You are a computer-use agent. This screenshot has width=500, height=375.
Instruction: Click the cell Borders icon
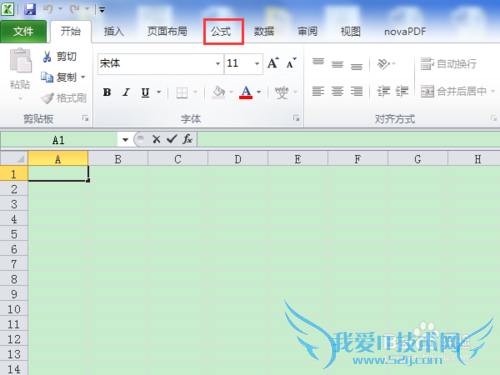182,92
